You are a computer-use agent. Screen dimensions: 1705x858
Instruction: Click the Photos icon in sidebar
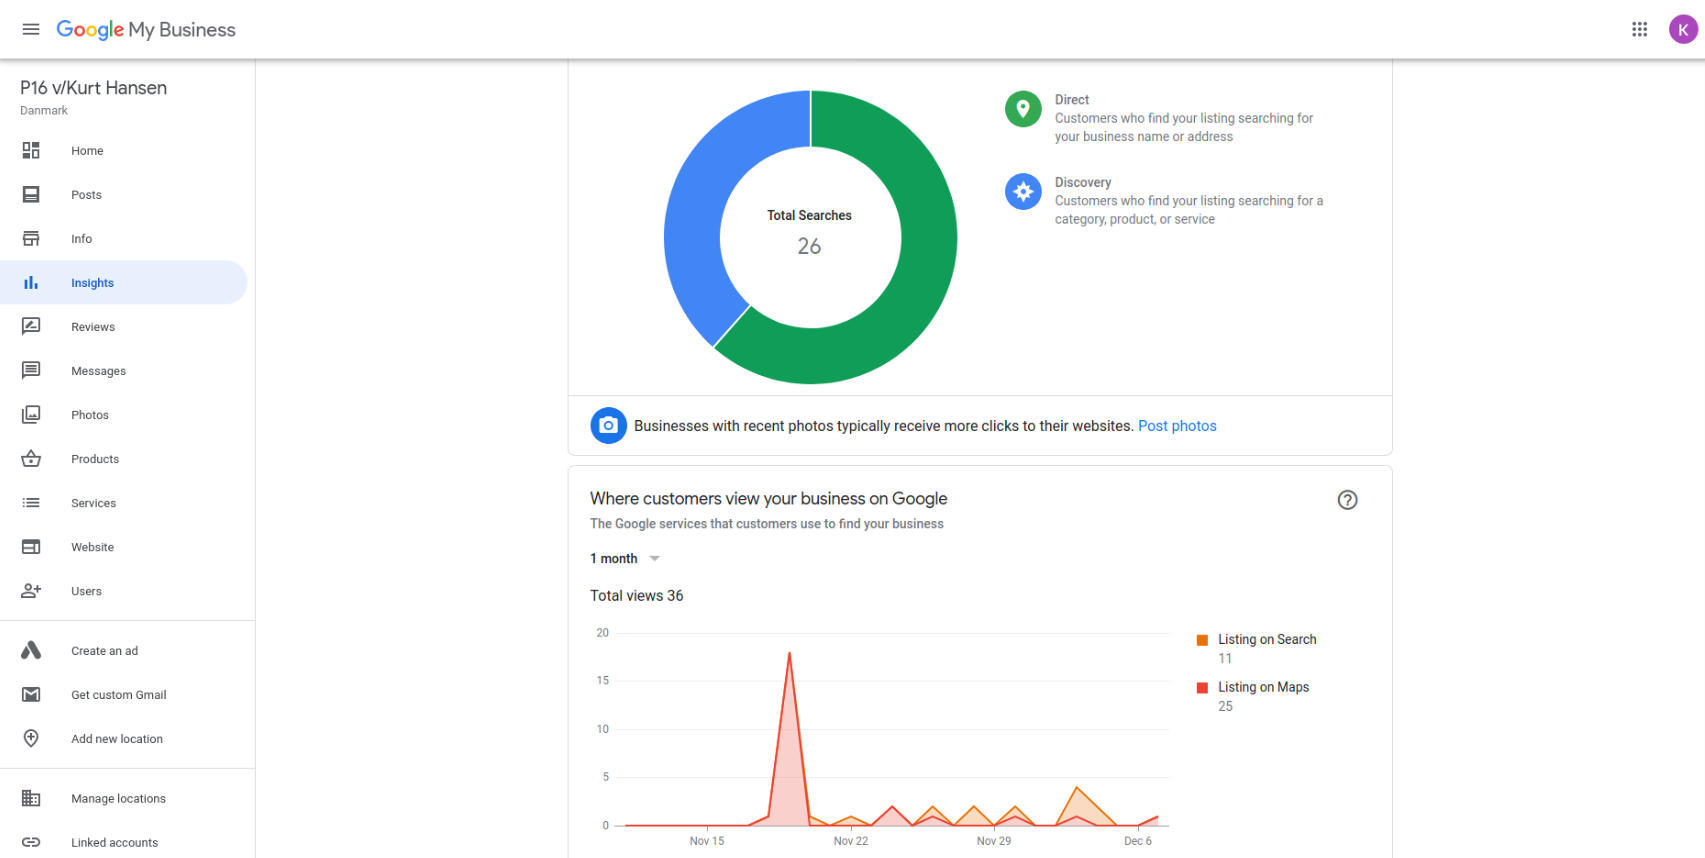[x=31, y=414]
